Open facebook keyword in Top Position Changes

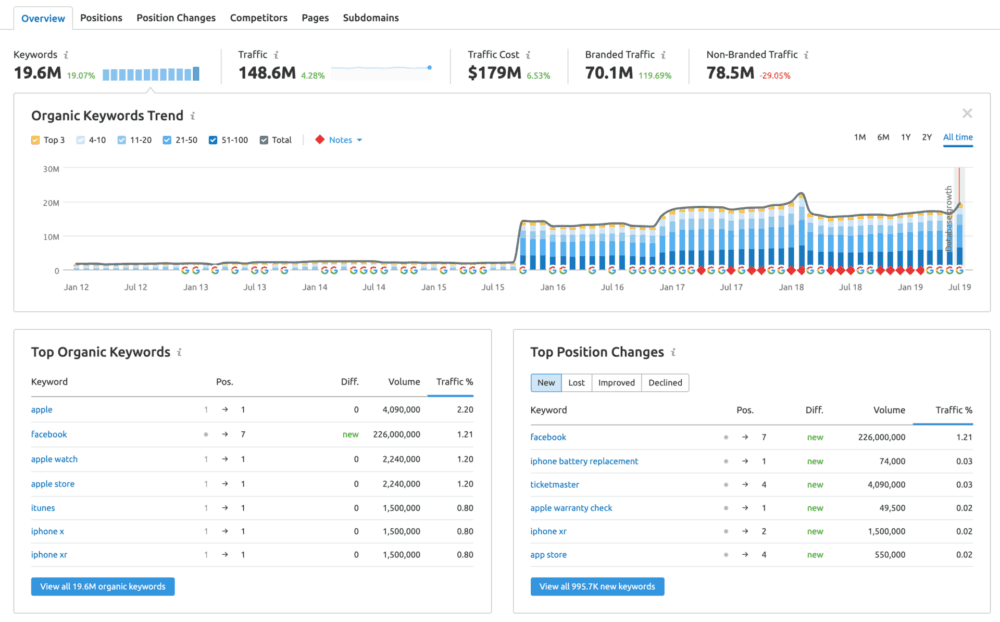[x=548, y=437]
